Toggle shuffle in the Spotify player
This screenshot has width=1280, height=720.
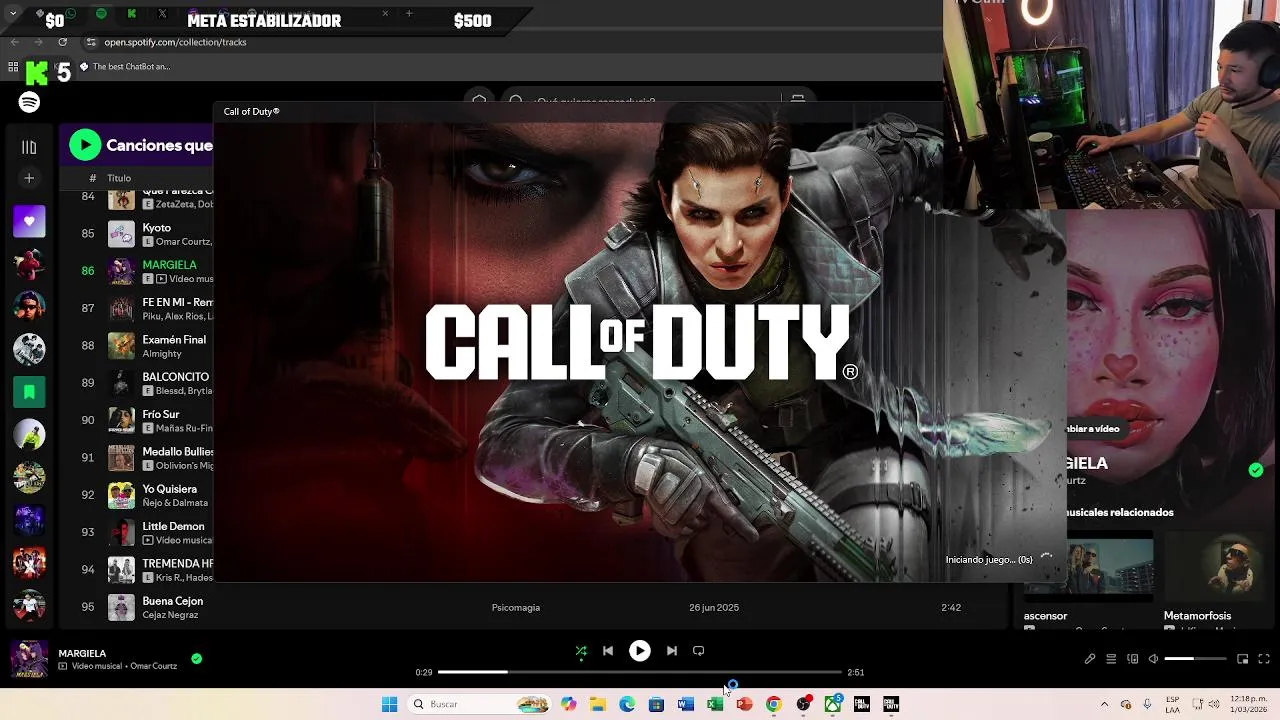click(x=581, y=651)
